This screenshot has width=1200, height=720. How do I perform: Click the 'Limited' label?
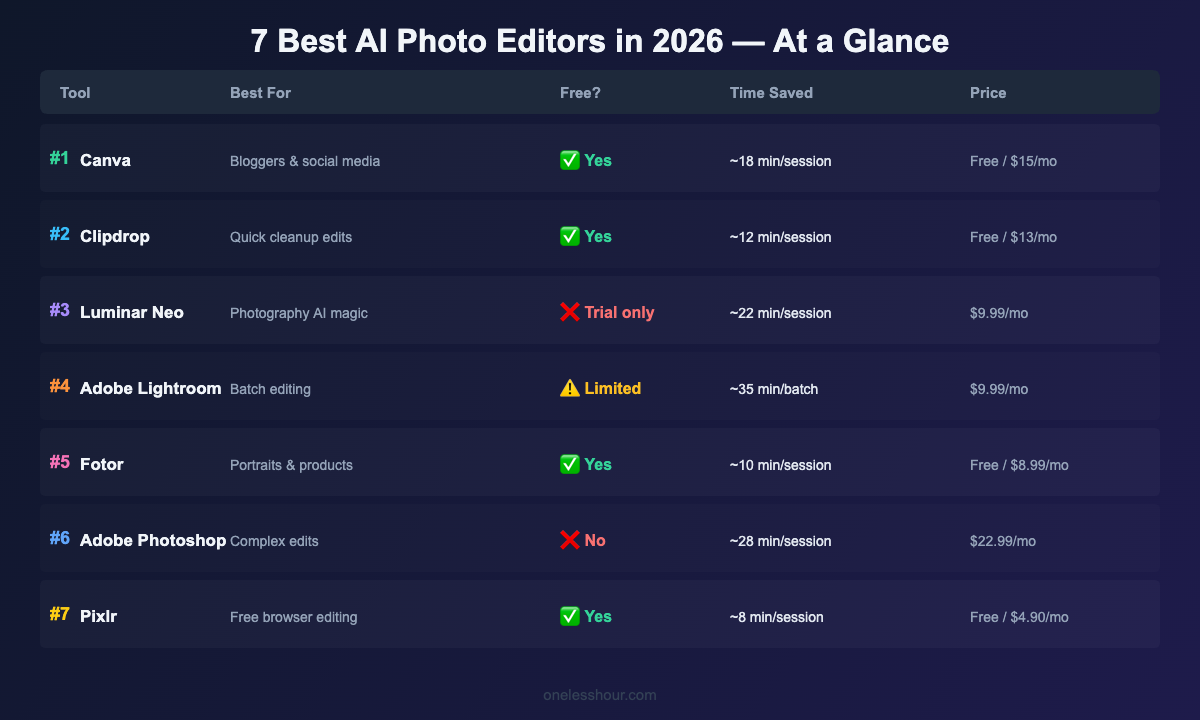612,388
